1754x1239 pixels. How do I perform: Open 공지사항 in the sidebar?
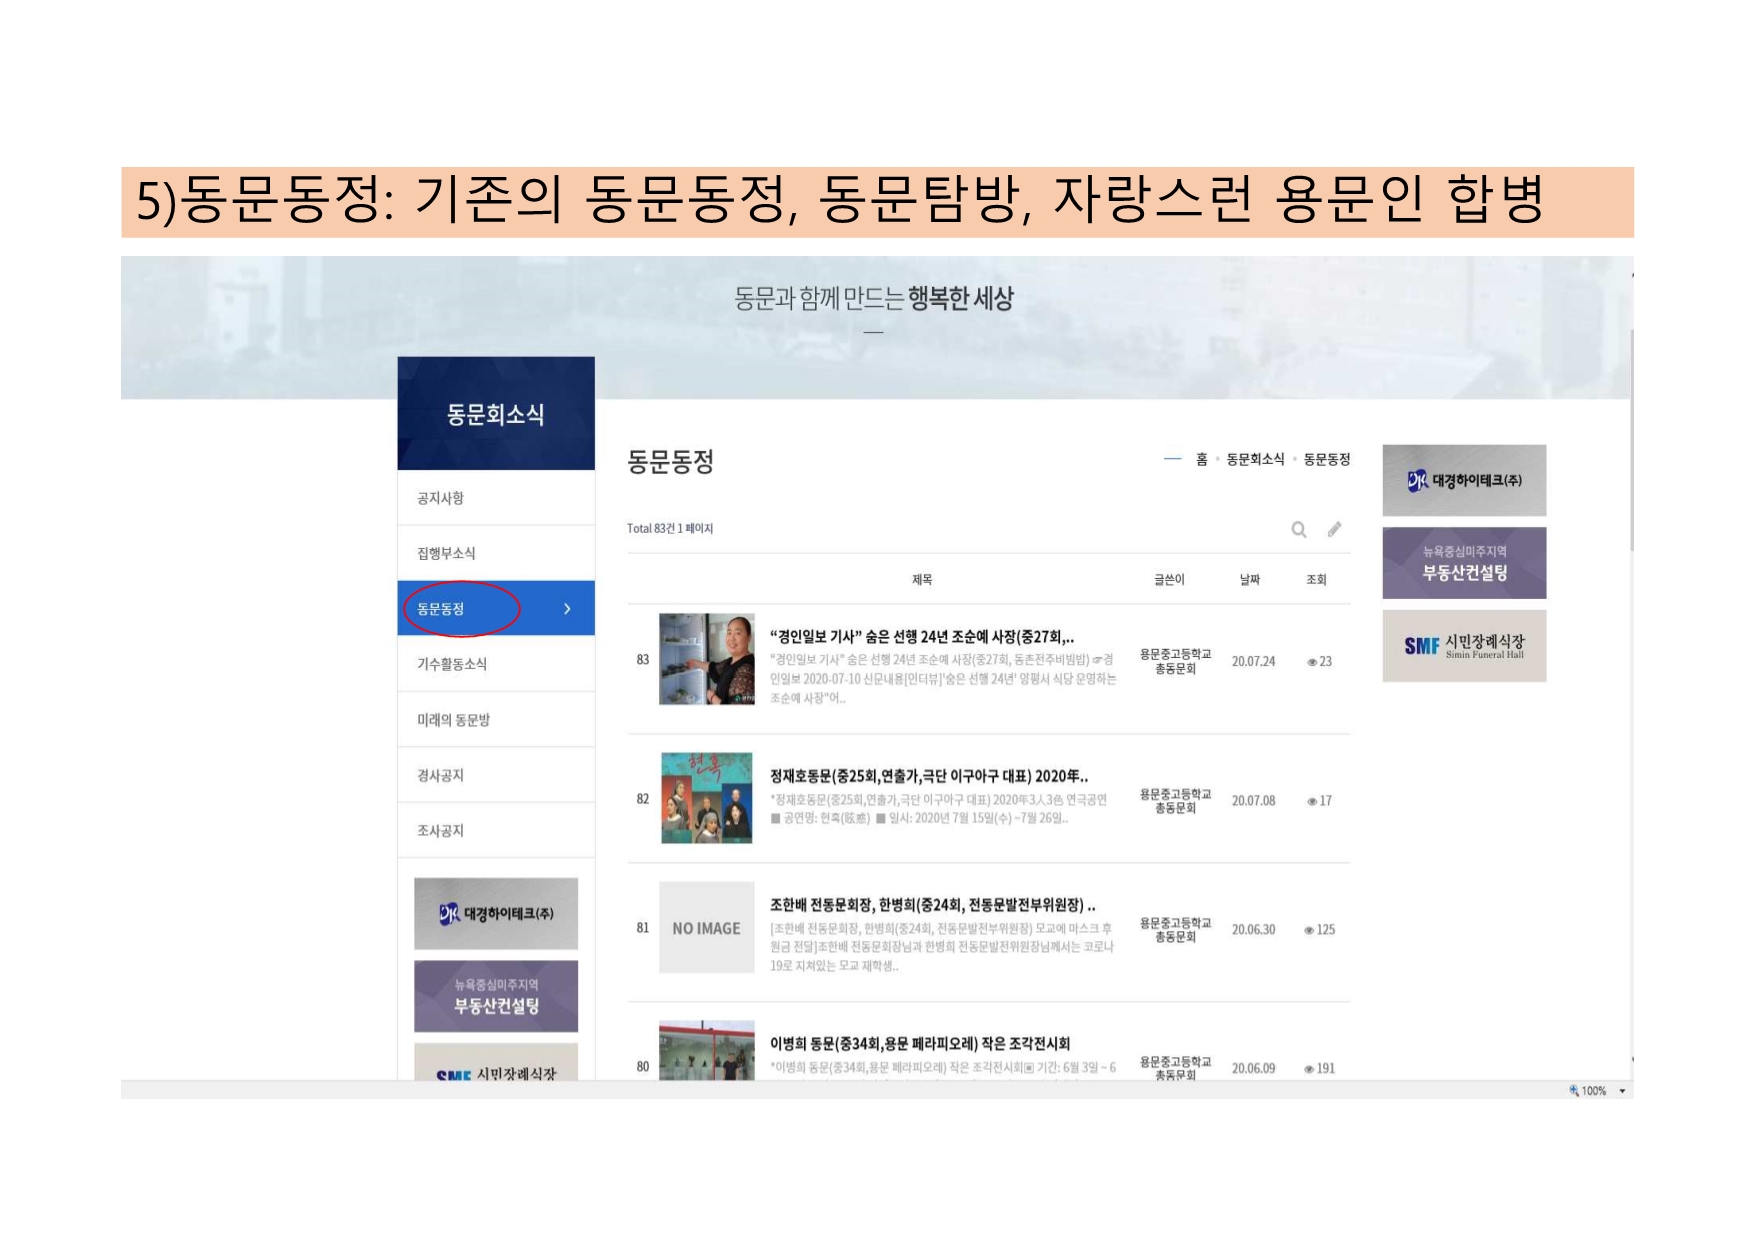(x=496, y=498)
